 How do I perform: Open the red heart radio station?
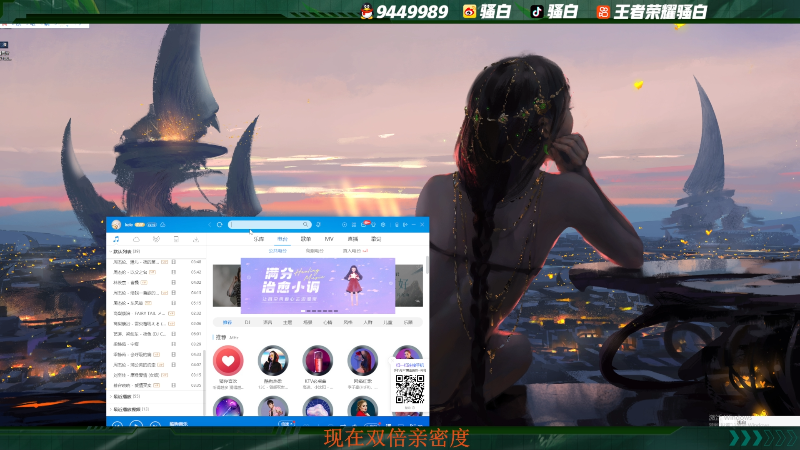coord(228,361)
